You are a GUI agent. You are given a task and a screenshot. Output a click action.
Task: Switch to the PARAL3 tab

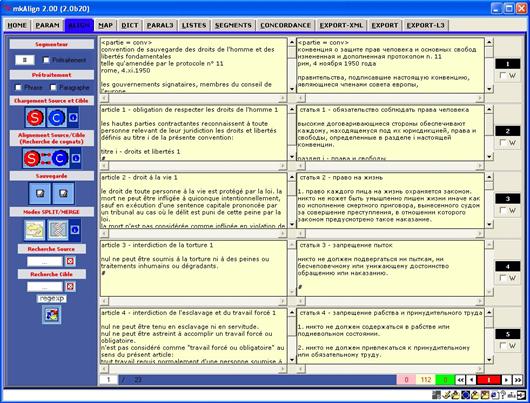pyautogui.click(x=160, y=25)
